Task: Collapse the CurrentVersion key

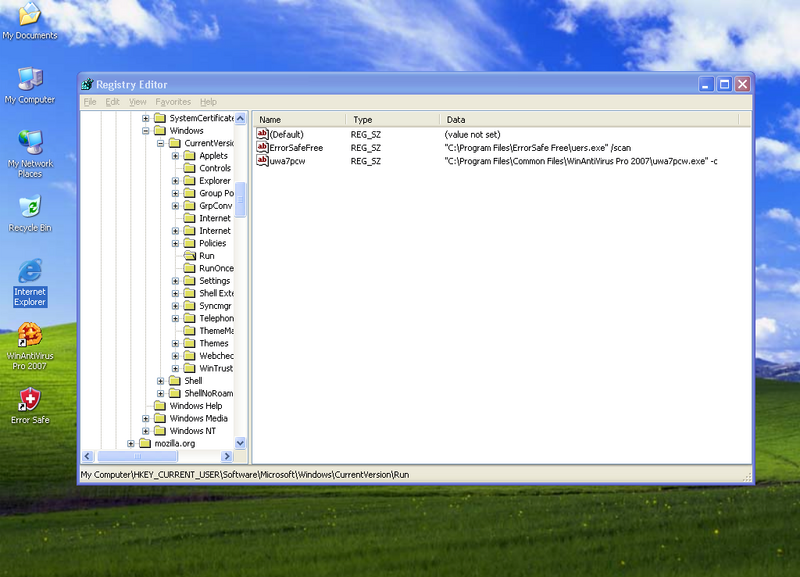Action: 160,143
